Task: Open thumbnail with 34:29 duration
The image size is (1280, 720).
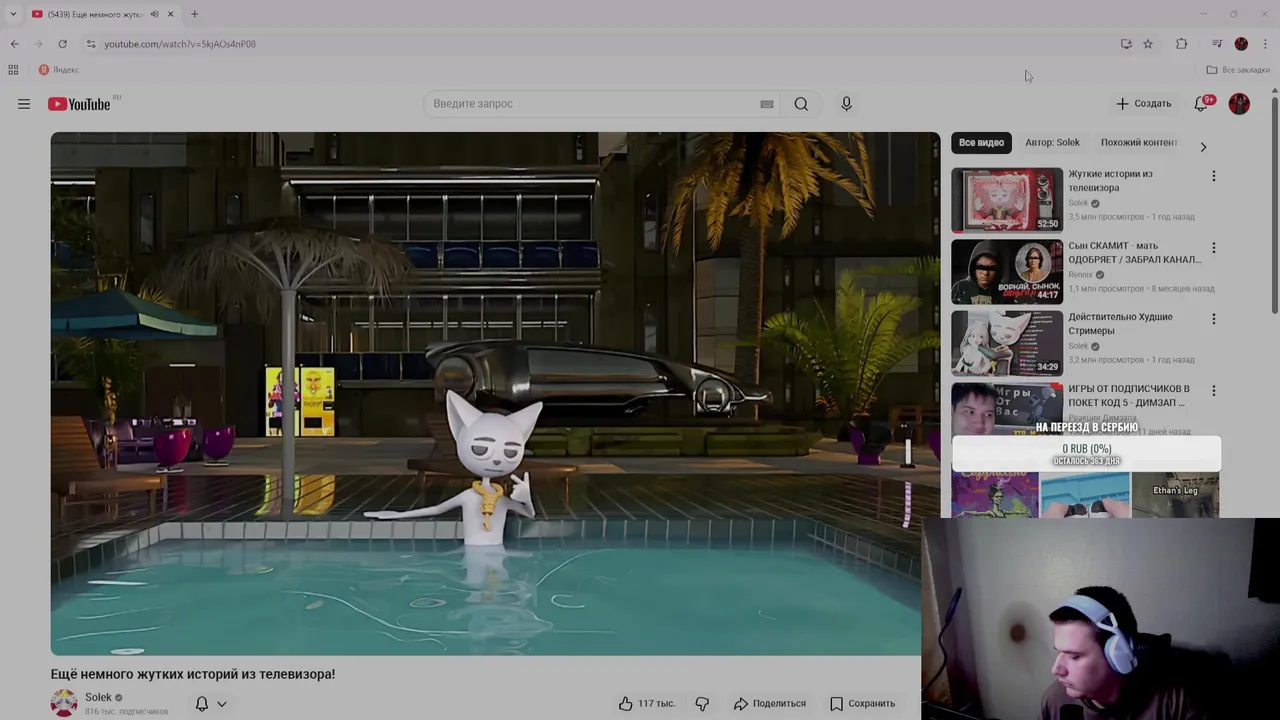Action: pyautogui.click(x=1007, y=343)
